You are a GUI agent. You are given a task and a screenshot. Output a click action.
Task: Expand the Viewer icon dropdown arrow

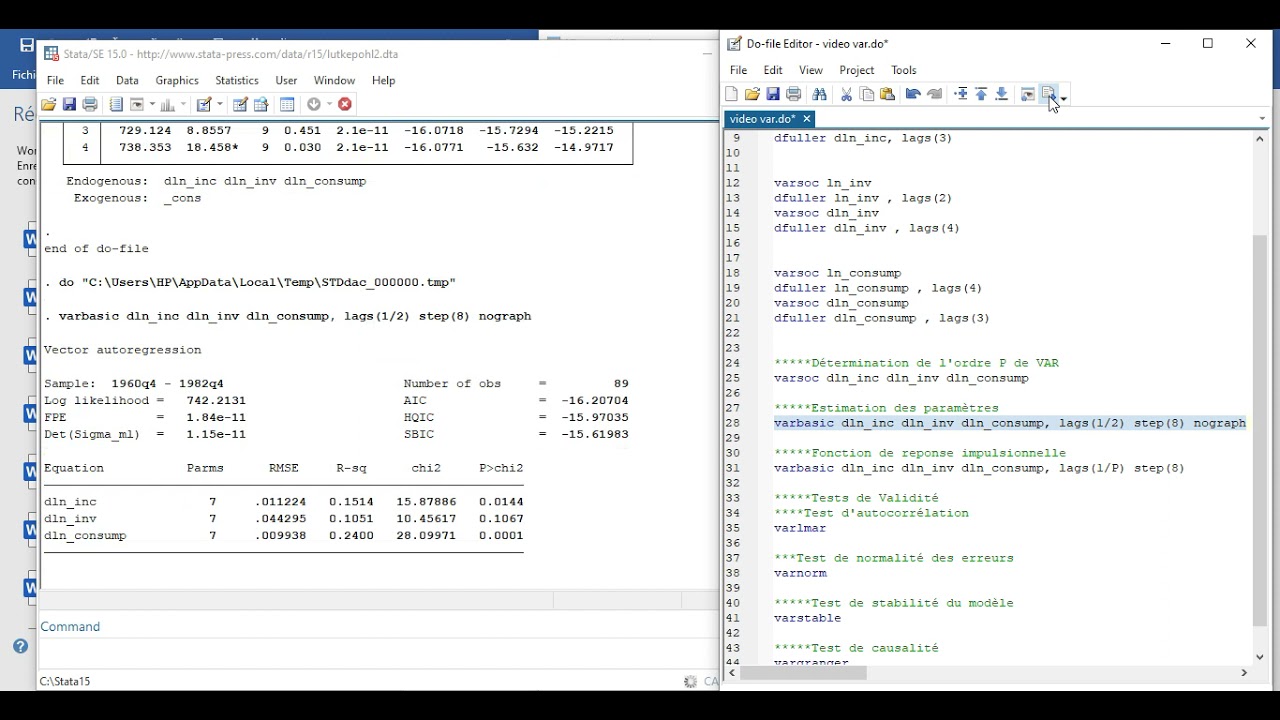[x=152, y=104]
